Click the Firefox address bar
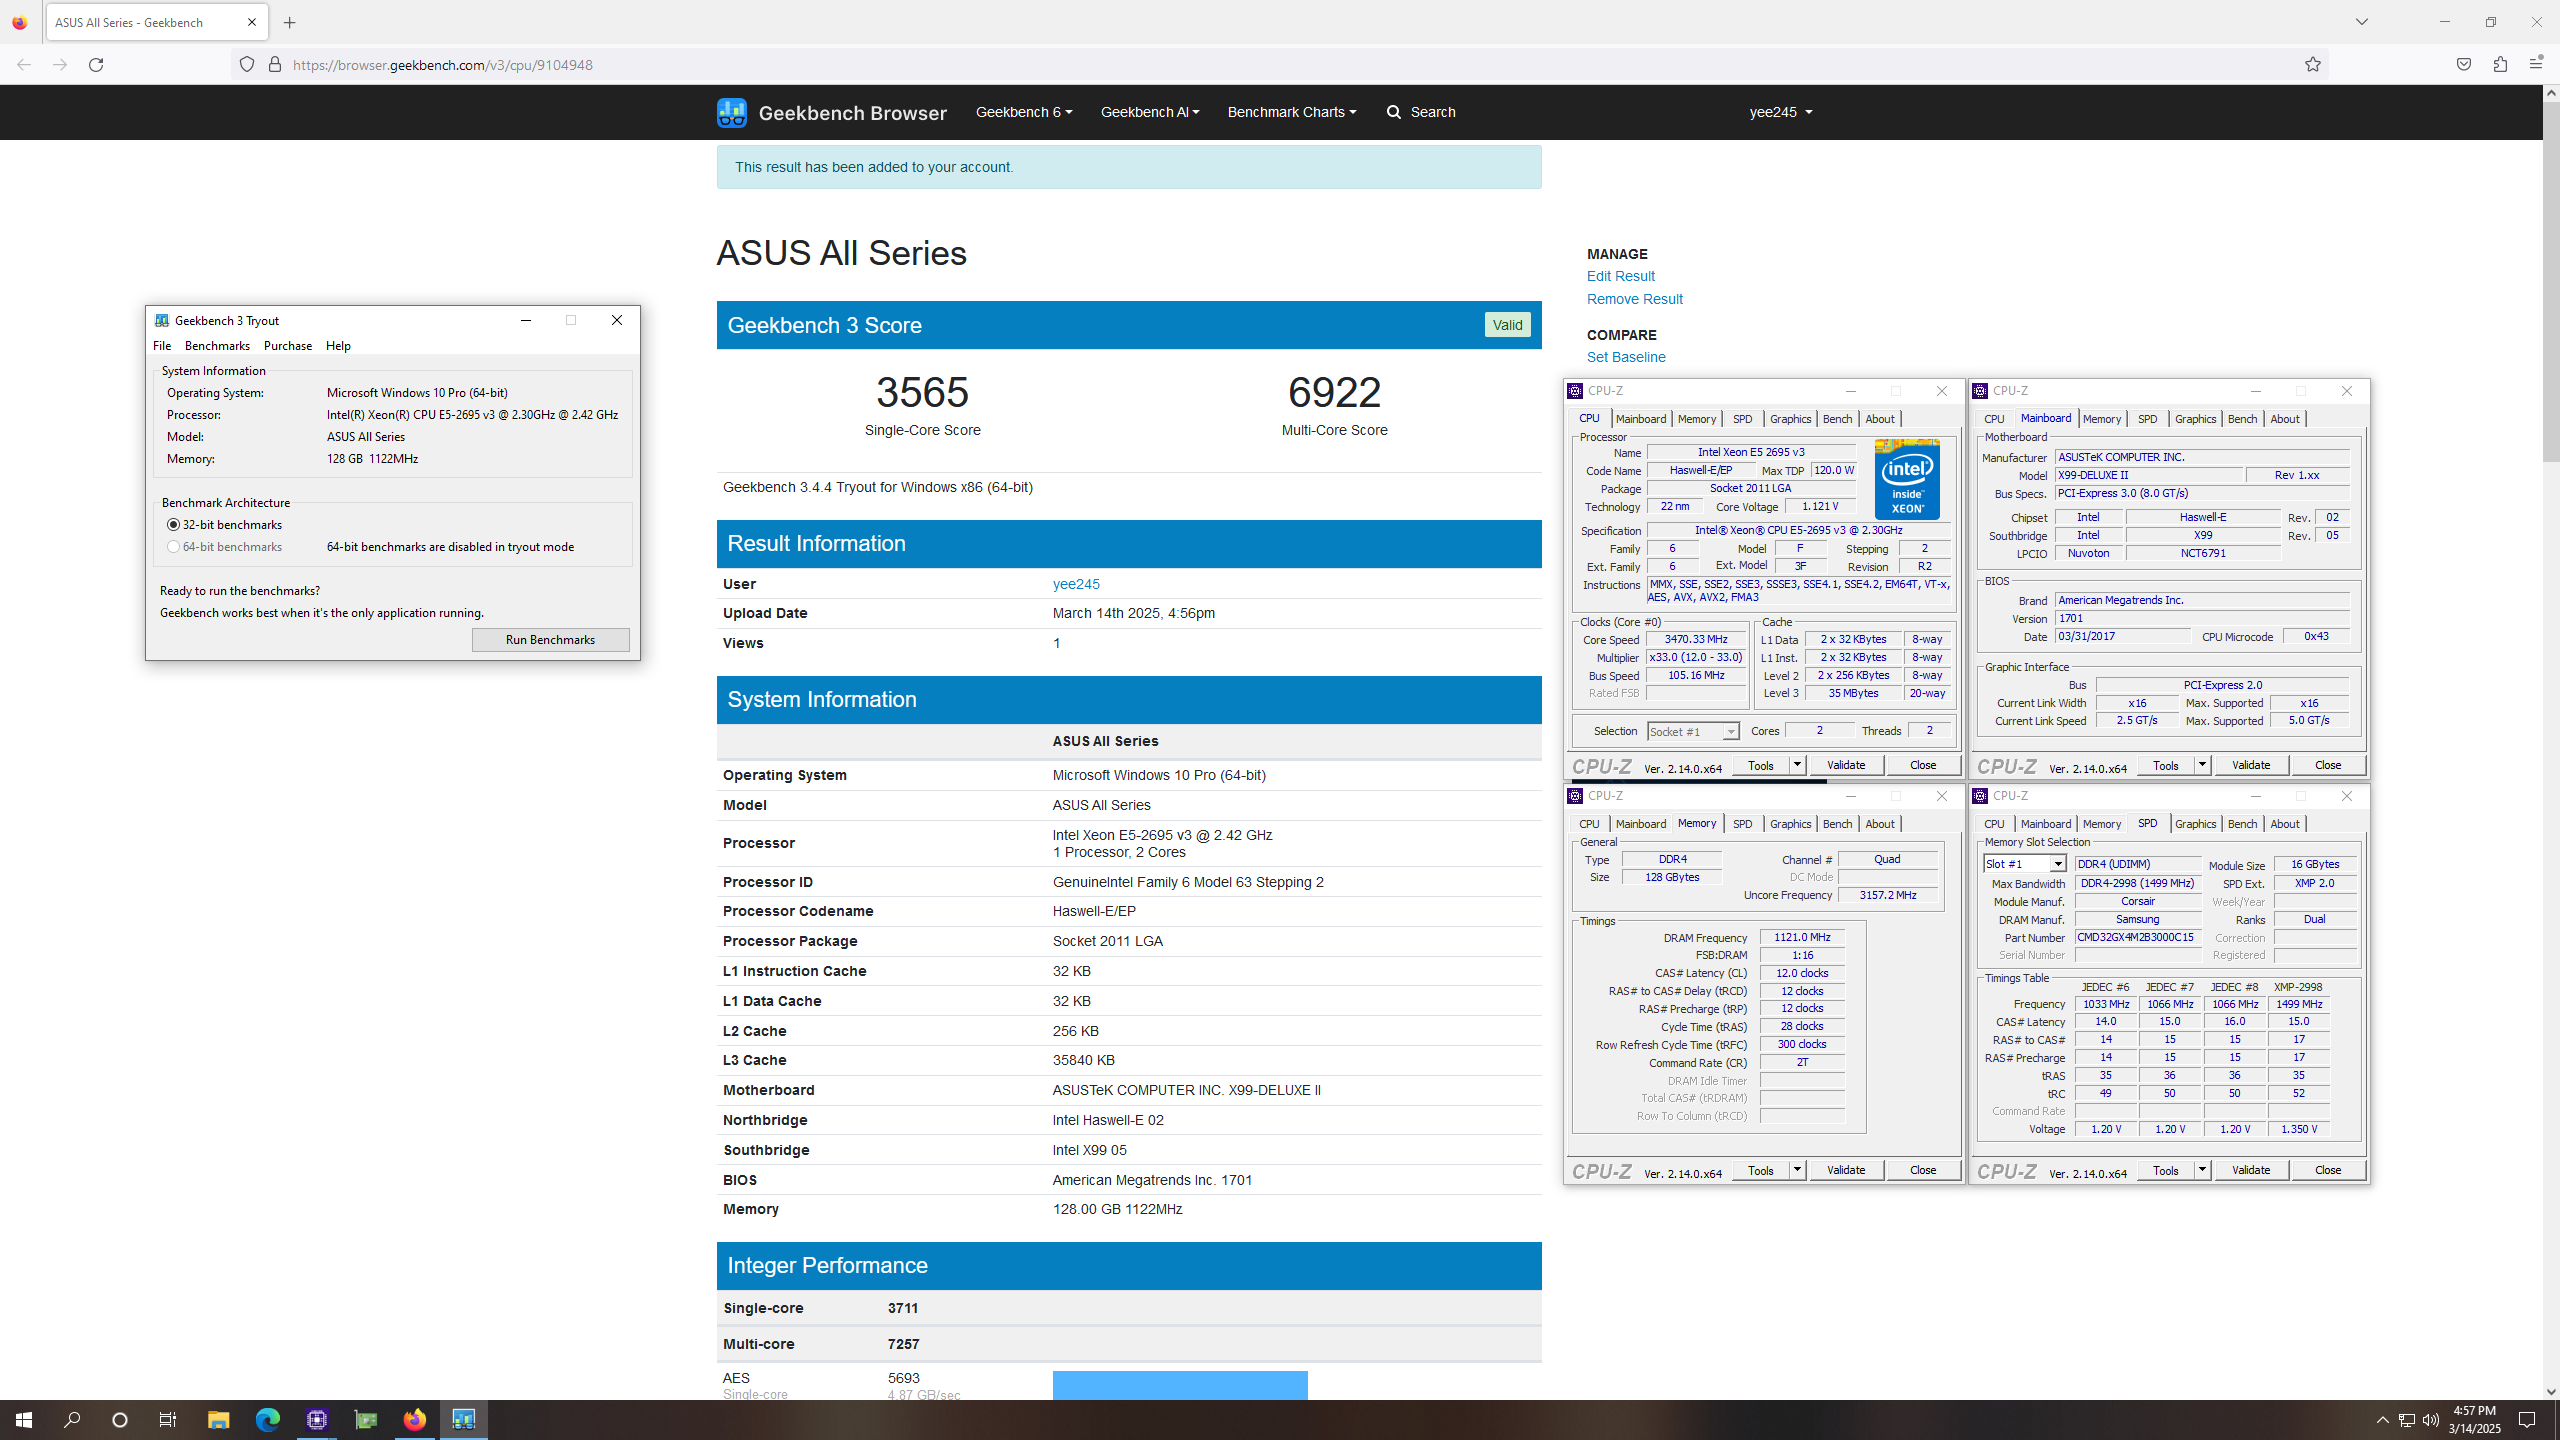Screen dimensions: 2560x1440 (1280, 65)
